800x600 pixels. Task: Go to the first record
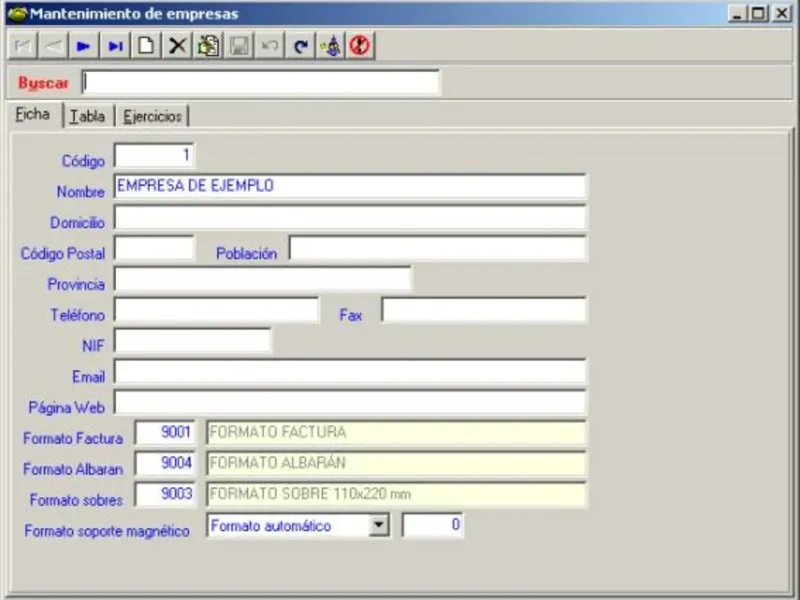point(22,46)
